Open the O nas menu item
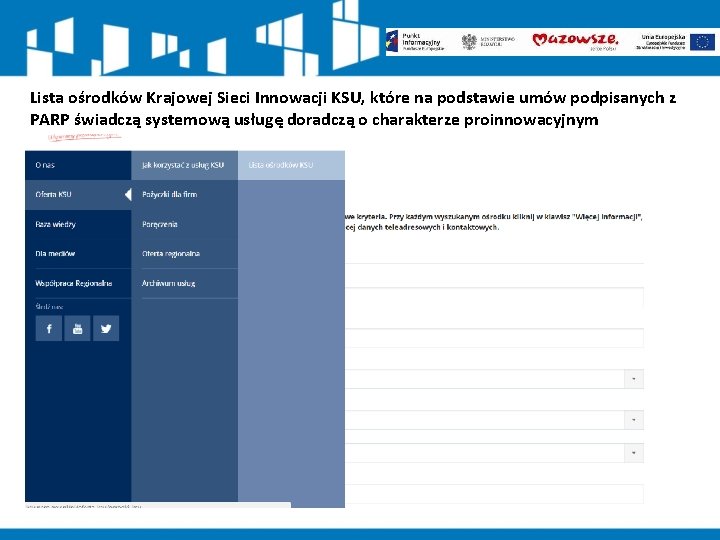Screen dimensions: 720x540 pos(78,165)
